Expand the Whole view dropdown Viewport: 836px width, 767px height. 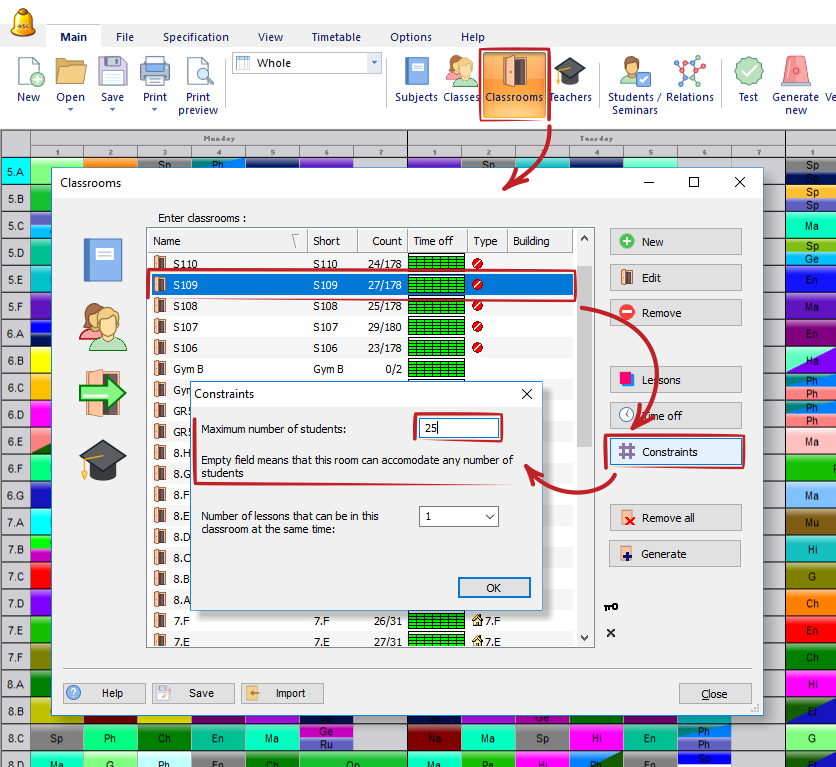(375, 63)
